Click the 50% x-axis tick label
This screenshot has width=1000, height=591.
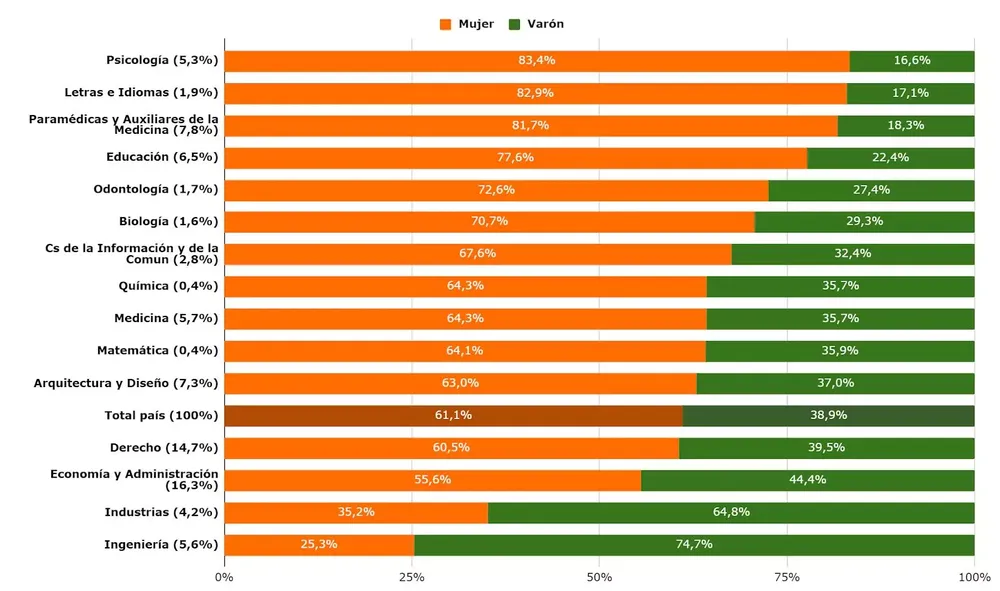599,577
